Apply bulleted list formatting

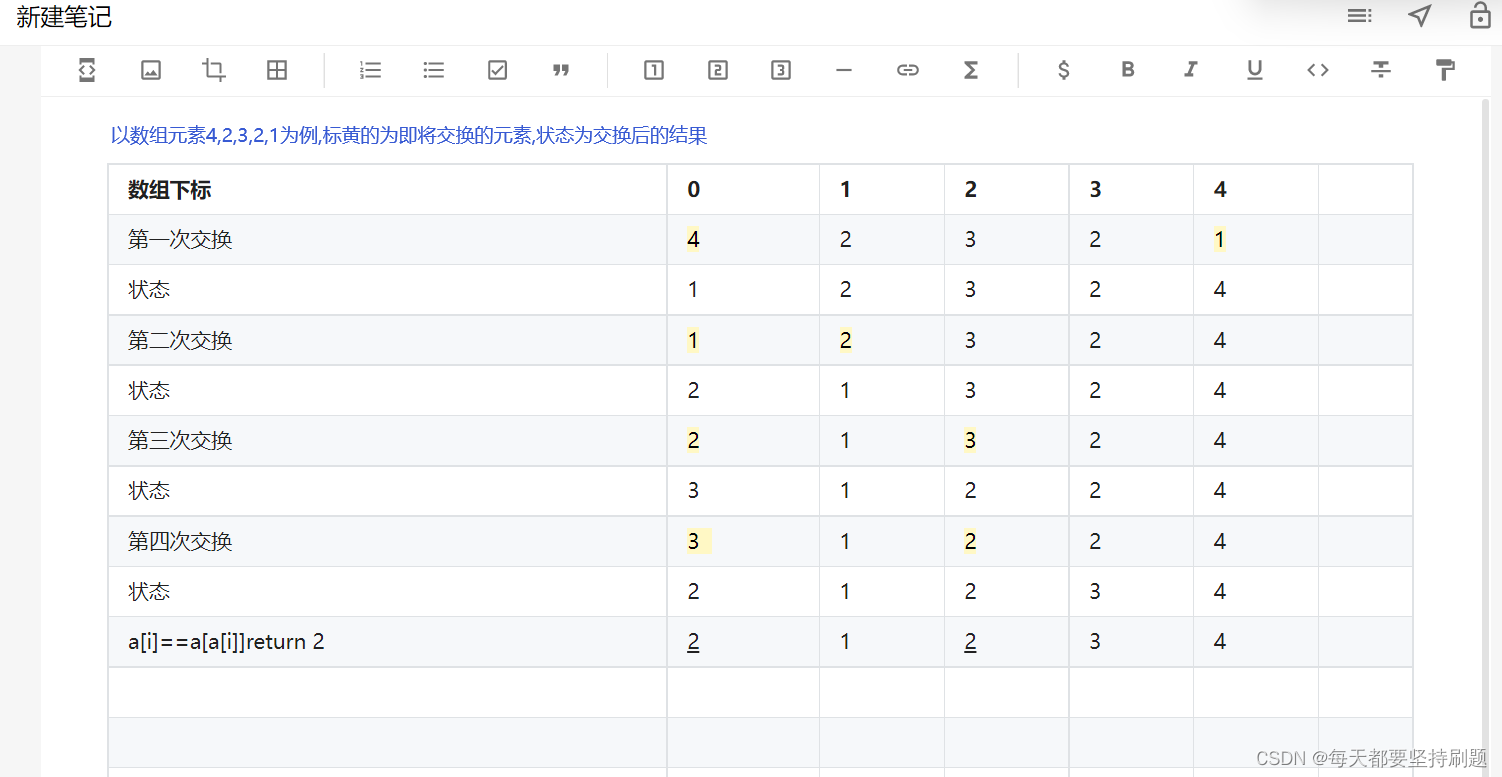[433, 70]
